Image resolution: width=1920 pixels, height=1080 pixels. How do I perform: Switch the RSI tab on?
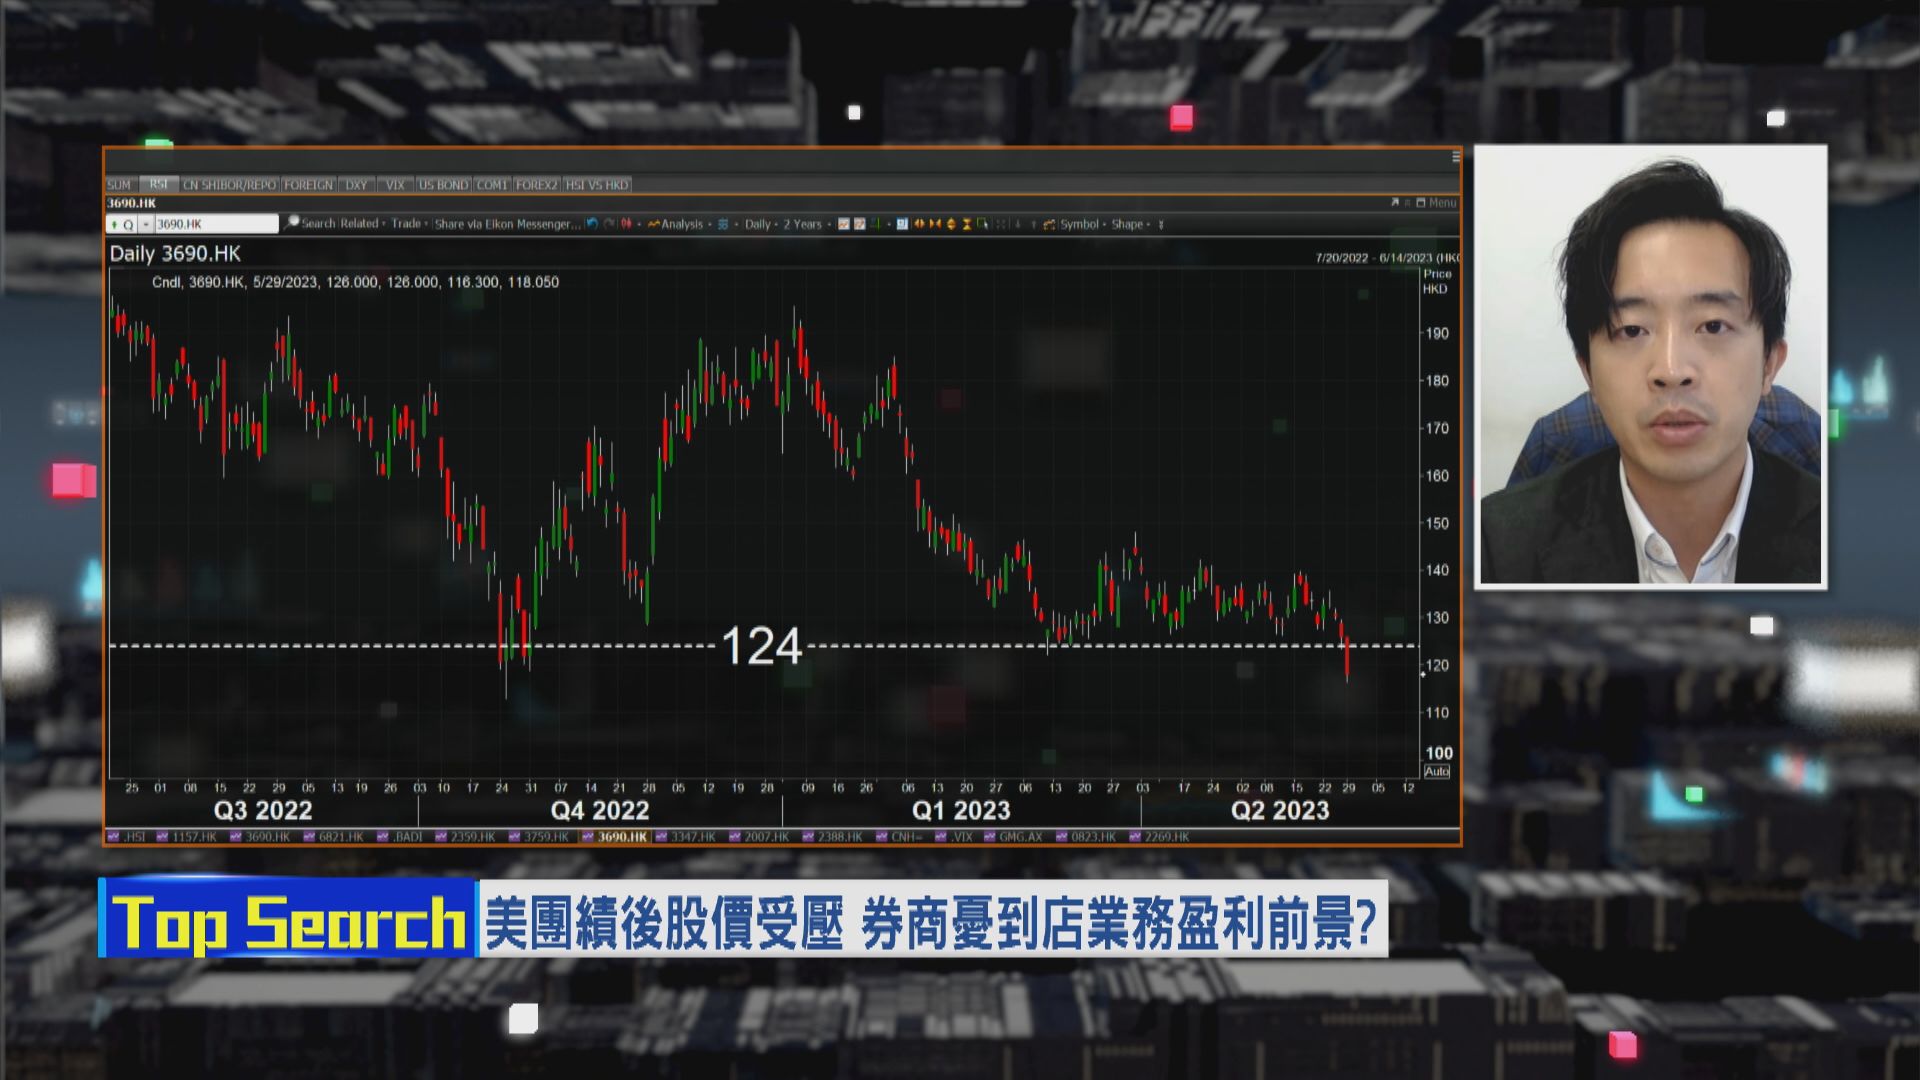click(x=157, y=185)
